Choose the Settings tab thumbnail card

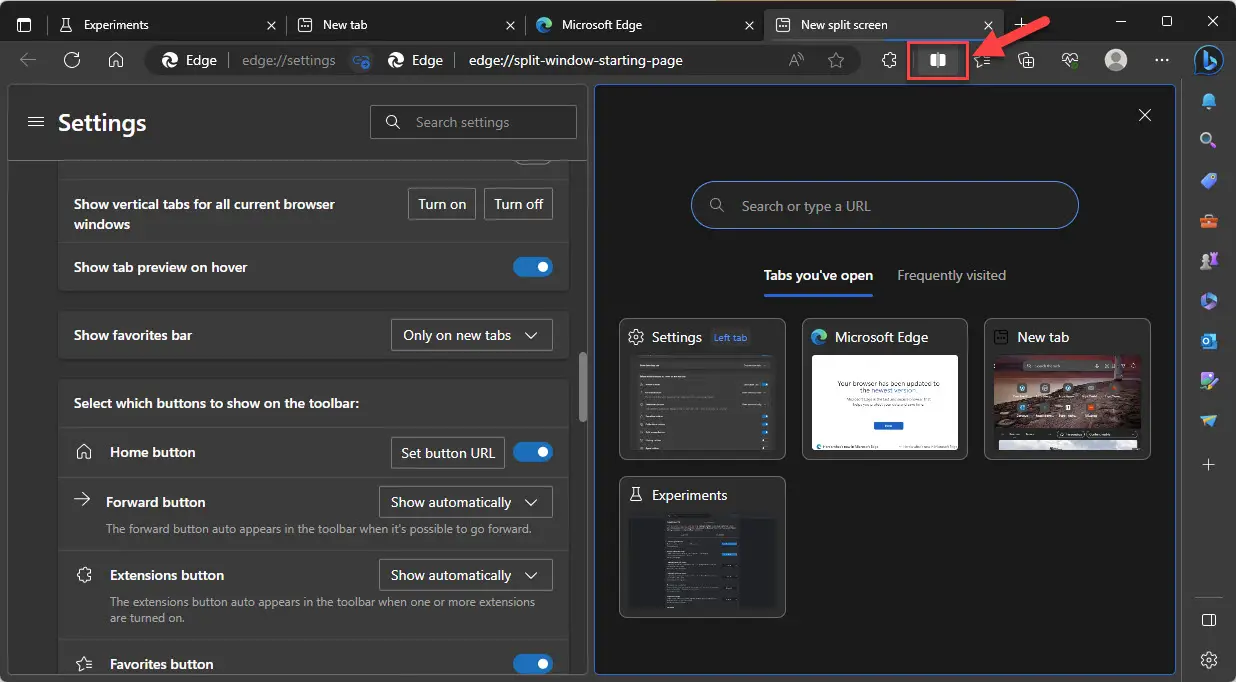[702, 389]
